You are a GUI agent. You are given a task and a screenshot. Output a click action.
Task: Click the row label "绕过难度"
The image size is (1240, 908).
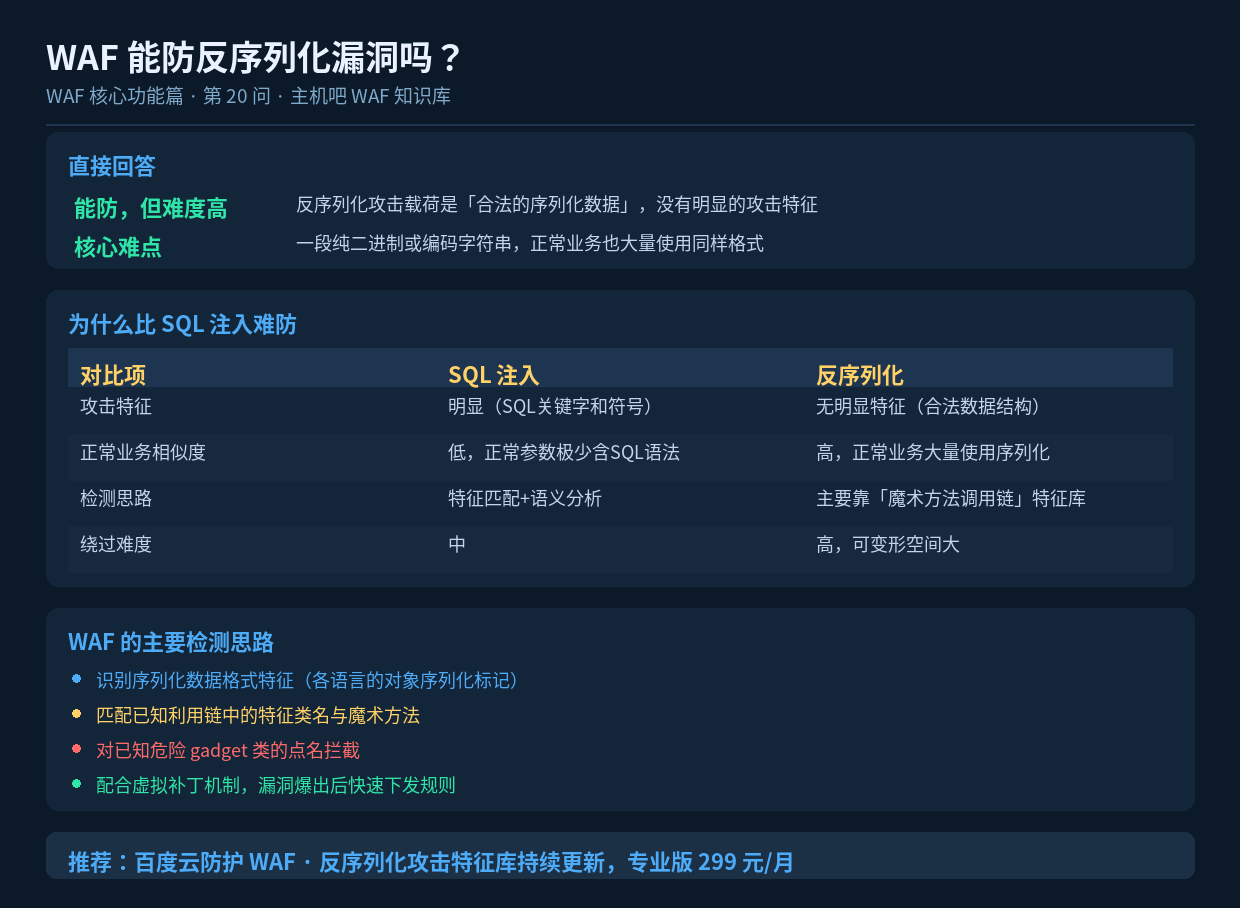pos(116,544)
